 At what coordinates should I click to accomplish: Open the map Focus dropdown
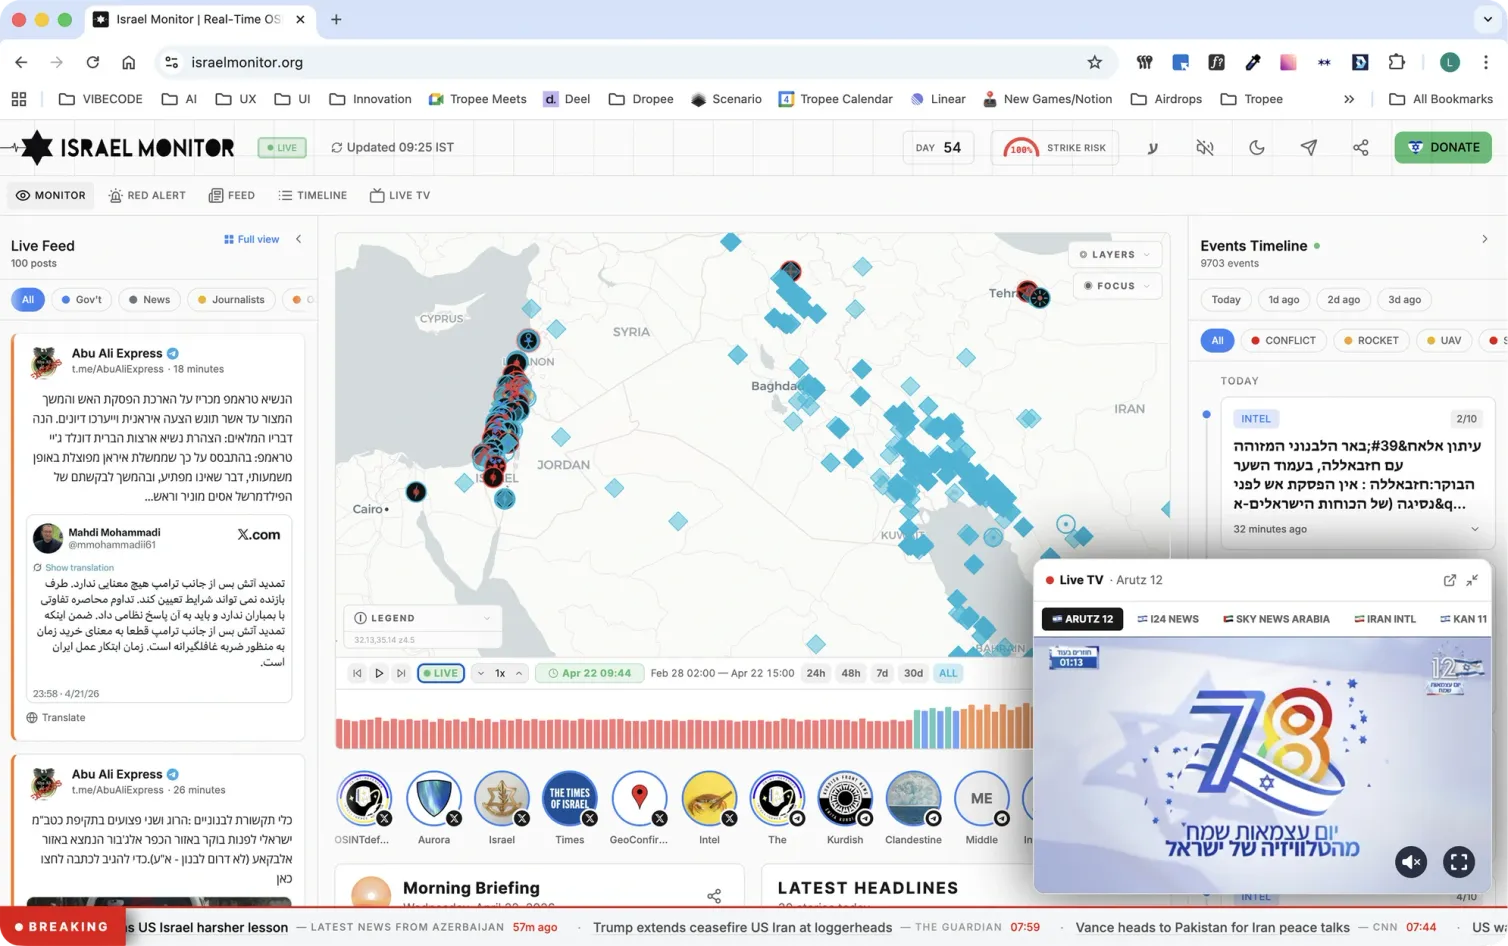(x=1117, y=286)
